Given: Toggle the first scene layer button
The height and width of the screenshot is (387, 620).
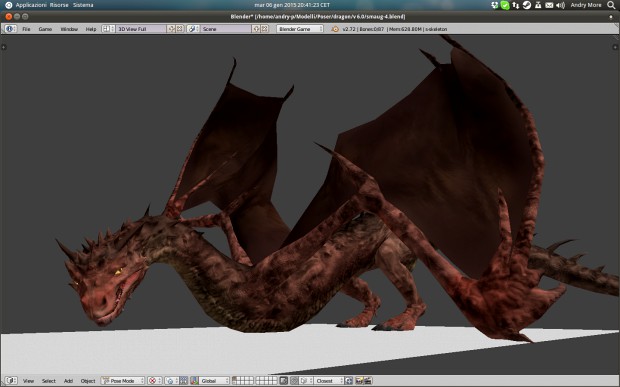Looking at the screenshot, I should 234,379.
